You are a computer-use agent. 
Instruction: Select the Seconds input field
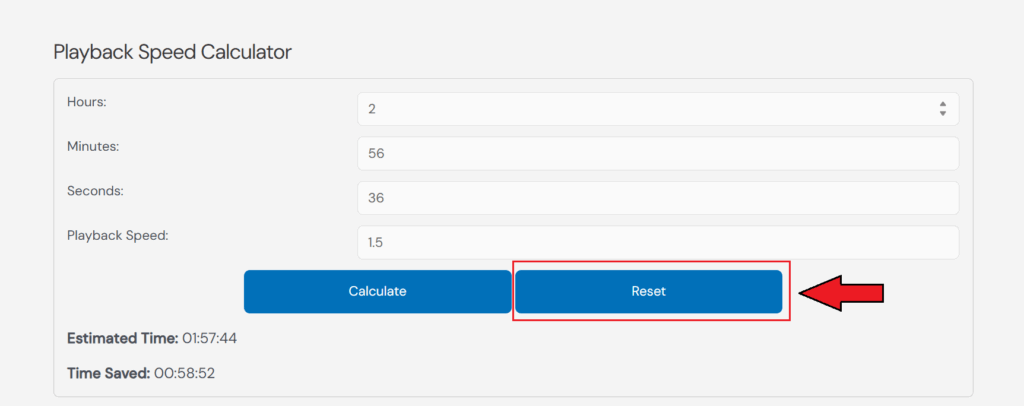[657, 198]
